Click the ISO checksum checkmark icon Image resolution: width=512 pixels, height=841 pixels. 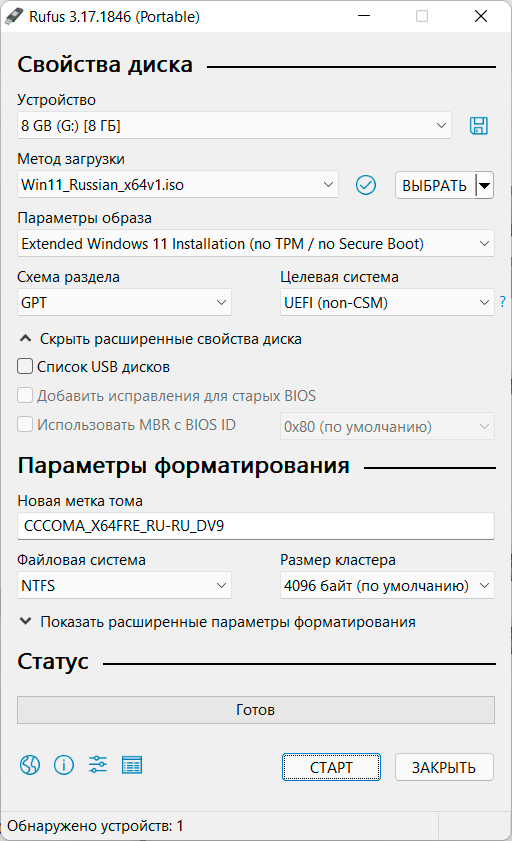366,185
